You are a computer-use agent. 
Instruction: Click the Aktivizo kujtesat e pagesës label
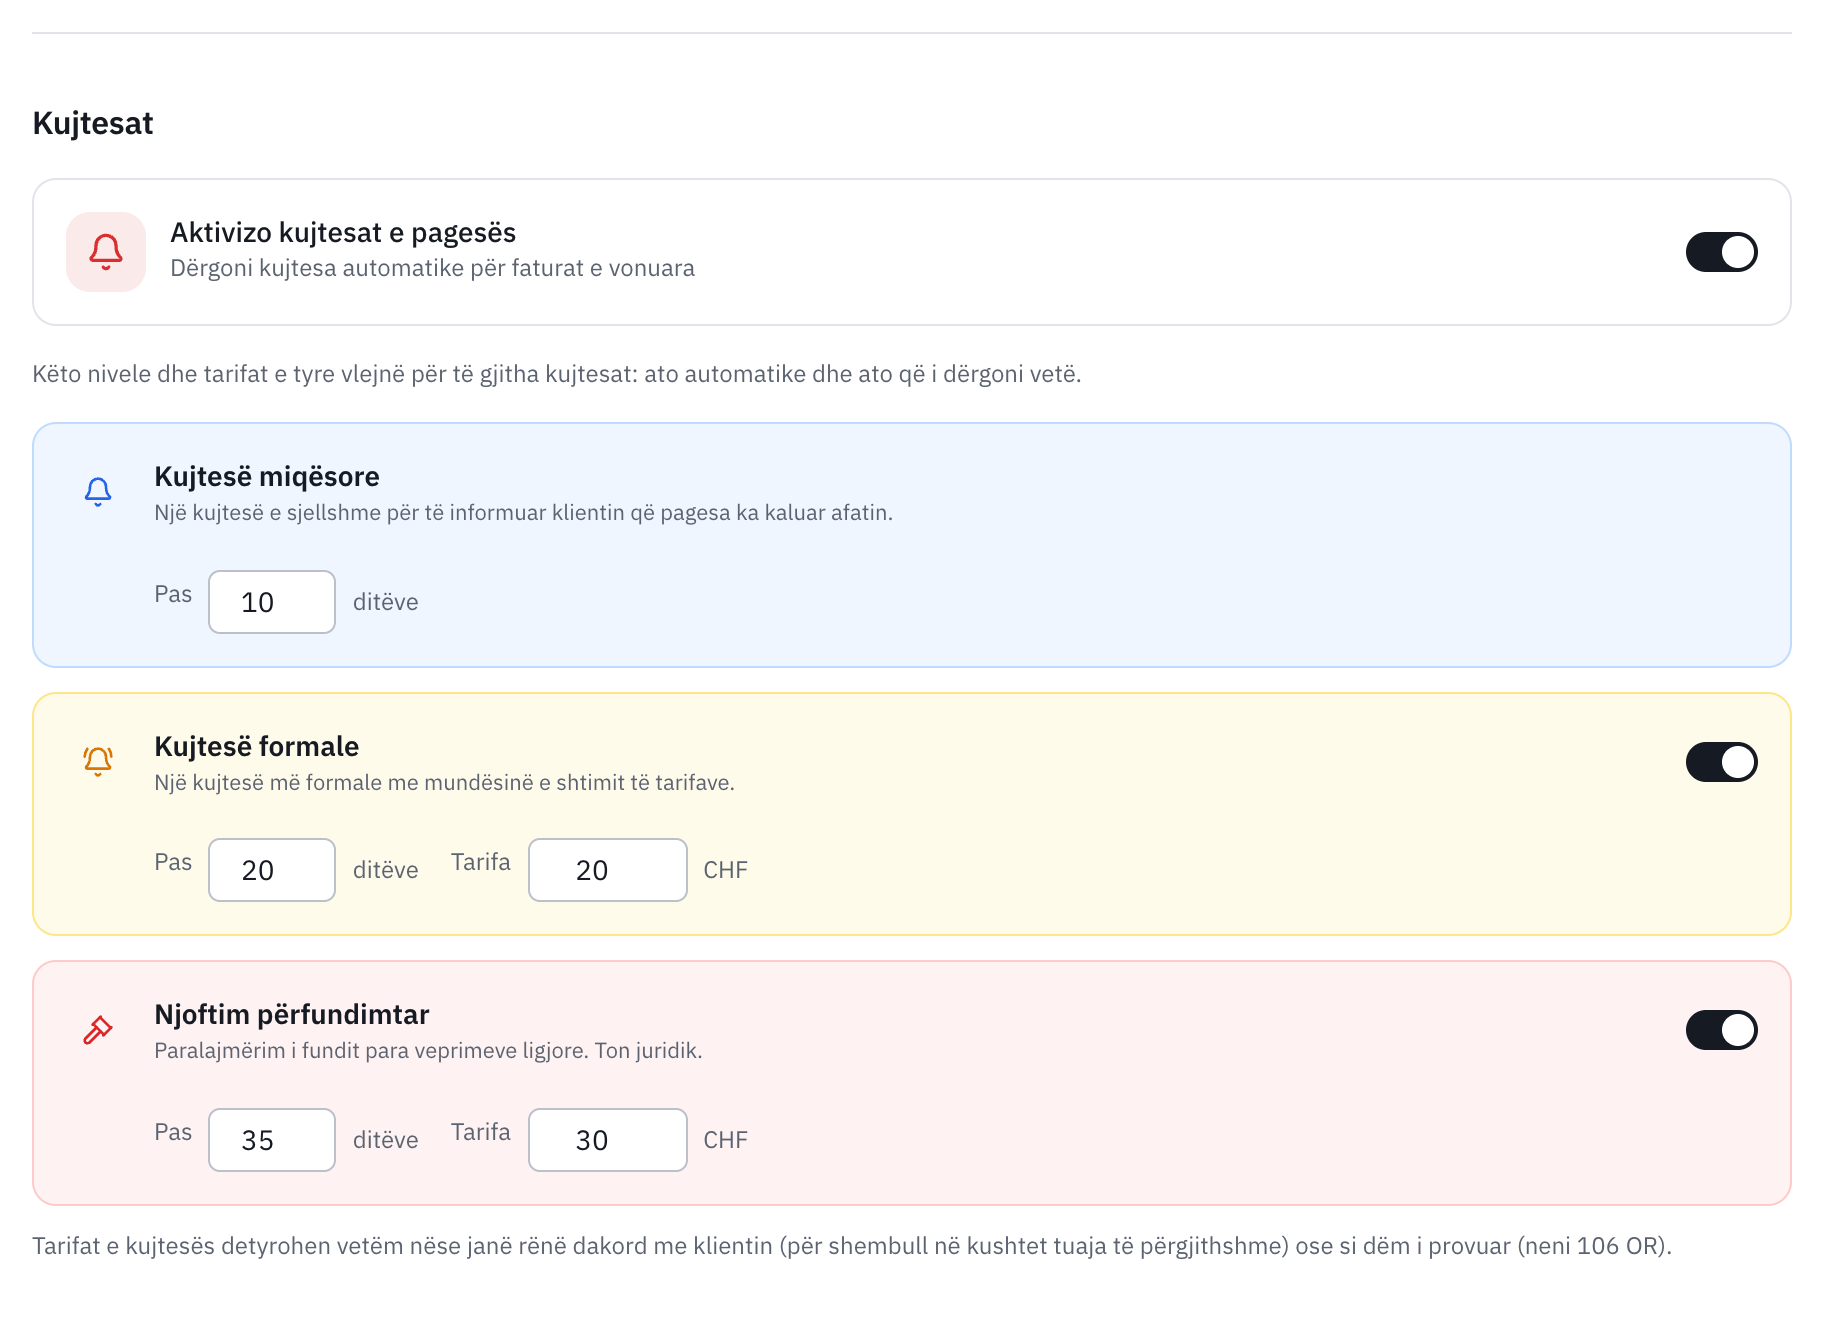coord(343,232)
